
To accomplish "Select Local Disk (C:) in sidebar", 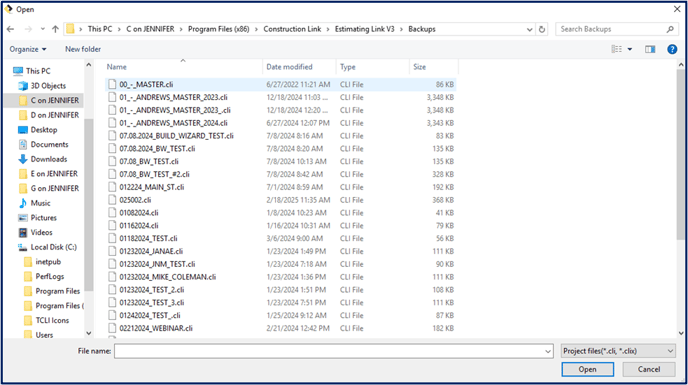I will coord(53,247).
